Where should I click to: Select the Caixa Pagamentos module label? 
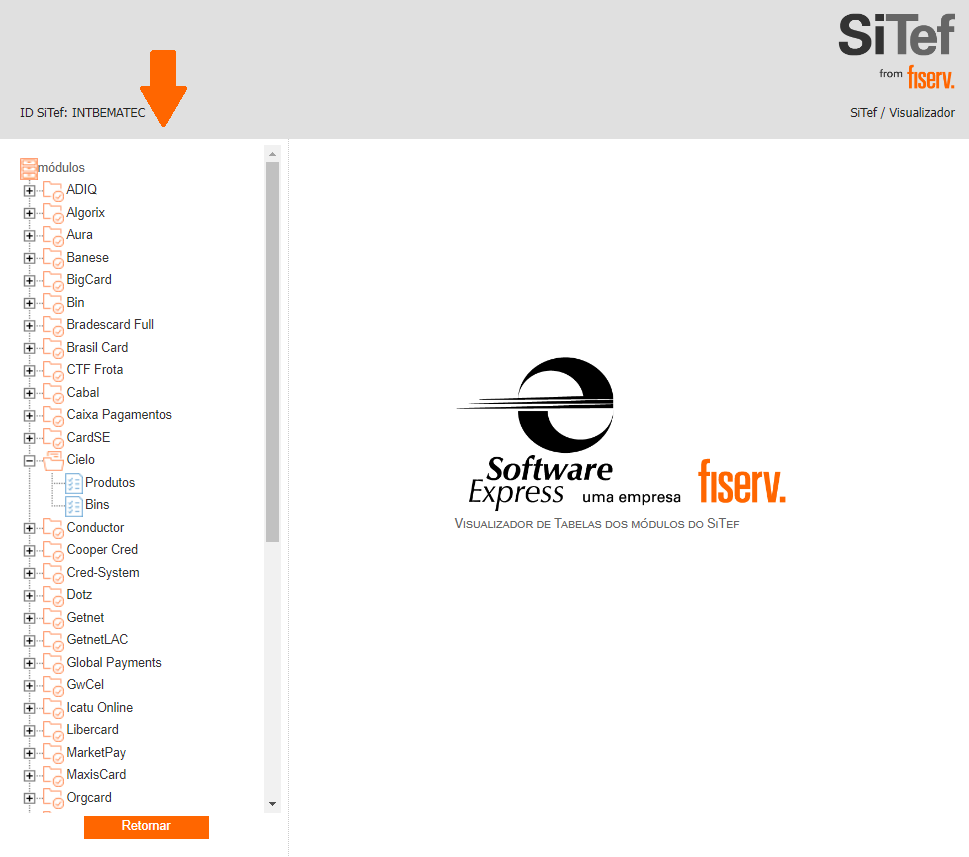(x=119, y=415)
